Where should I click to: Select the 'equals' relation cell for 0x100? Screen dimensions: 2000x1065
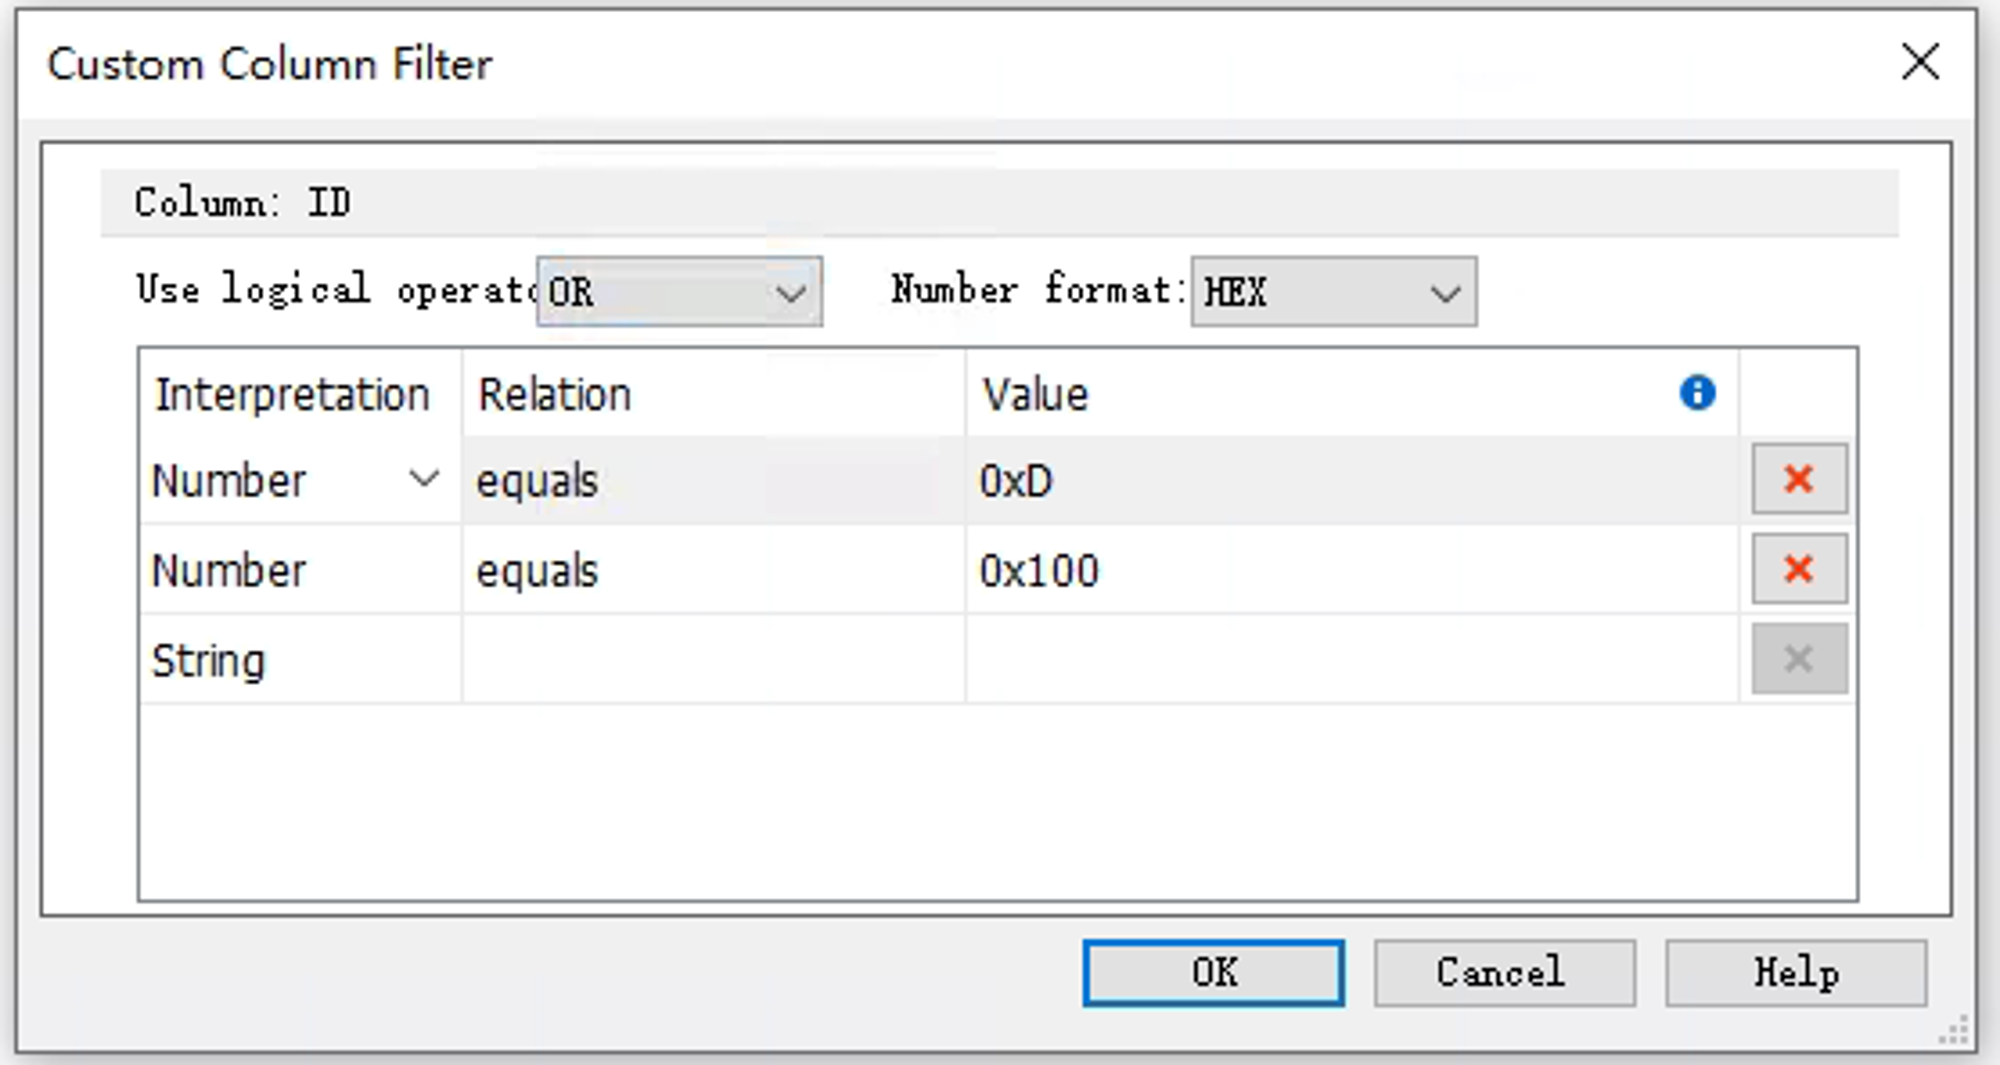714,570
